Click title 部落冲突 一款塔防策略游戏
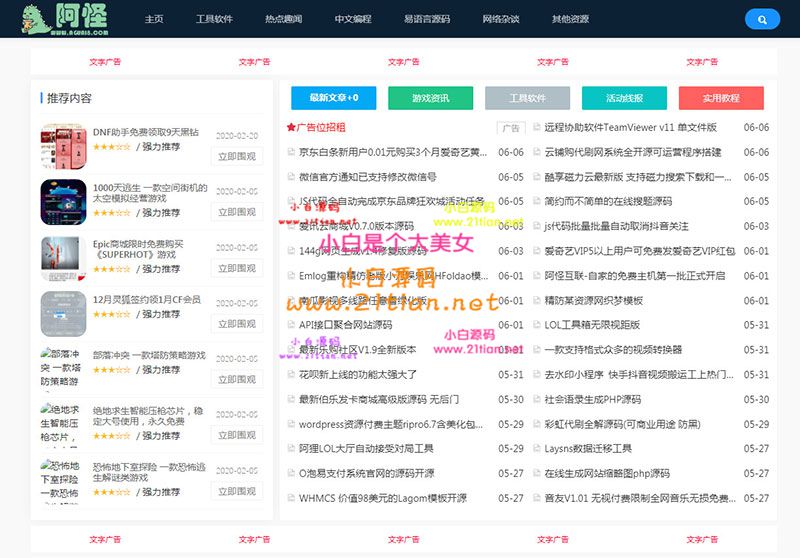Image resolution: width=800 pixels, height=558 pixels. tap(149, 355)
